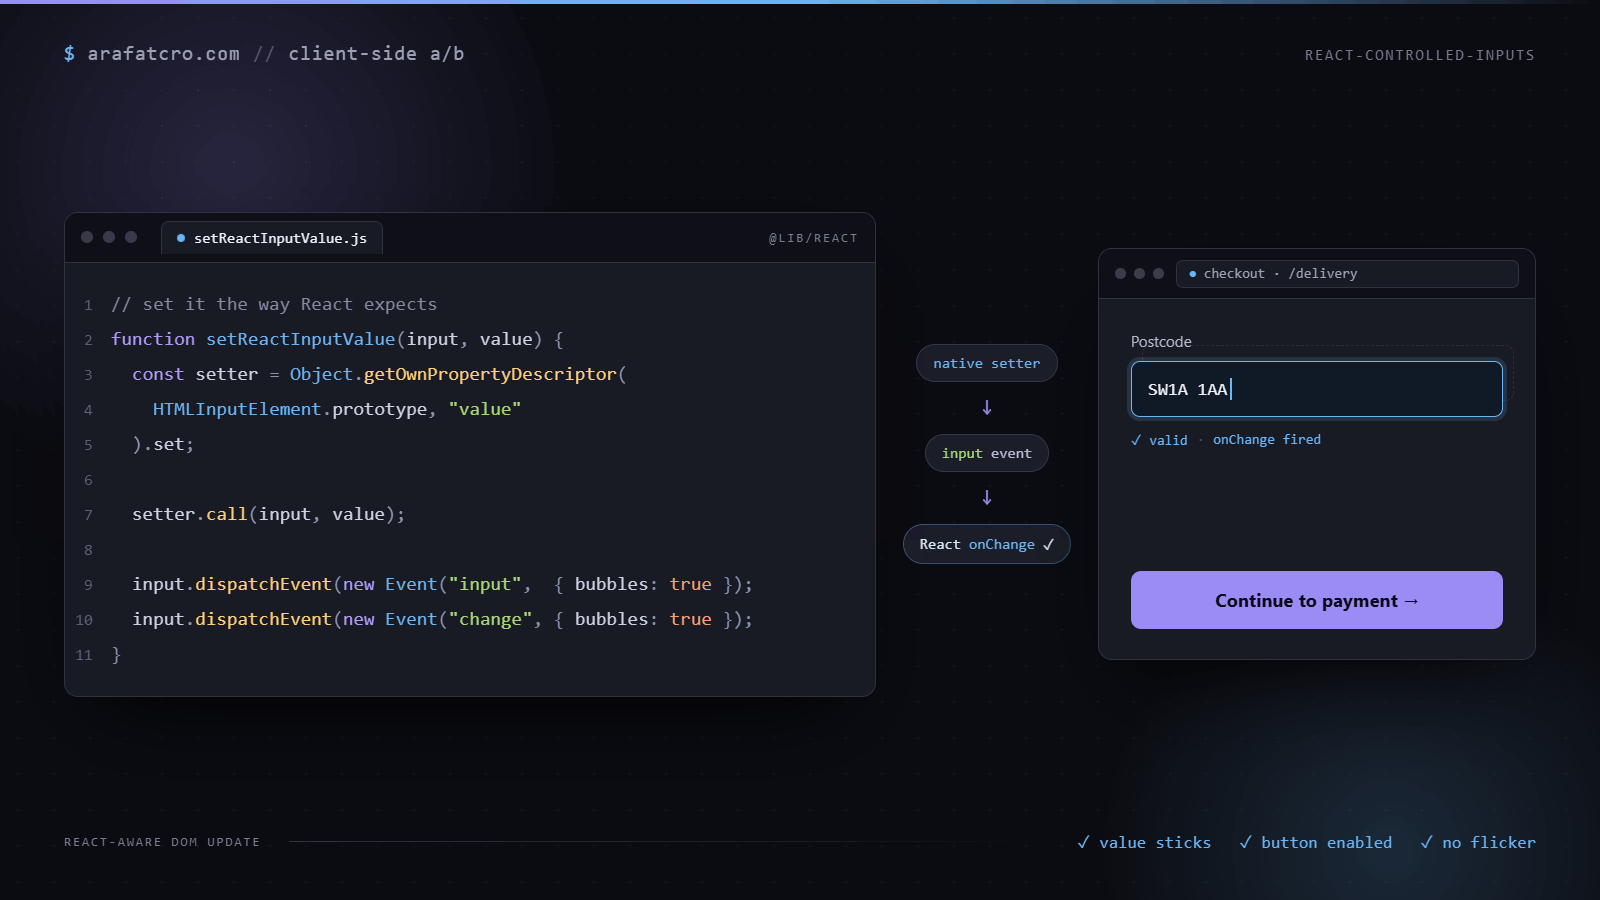
Task: Click the blue dot in editor tab
Action: click(181, 238)
